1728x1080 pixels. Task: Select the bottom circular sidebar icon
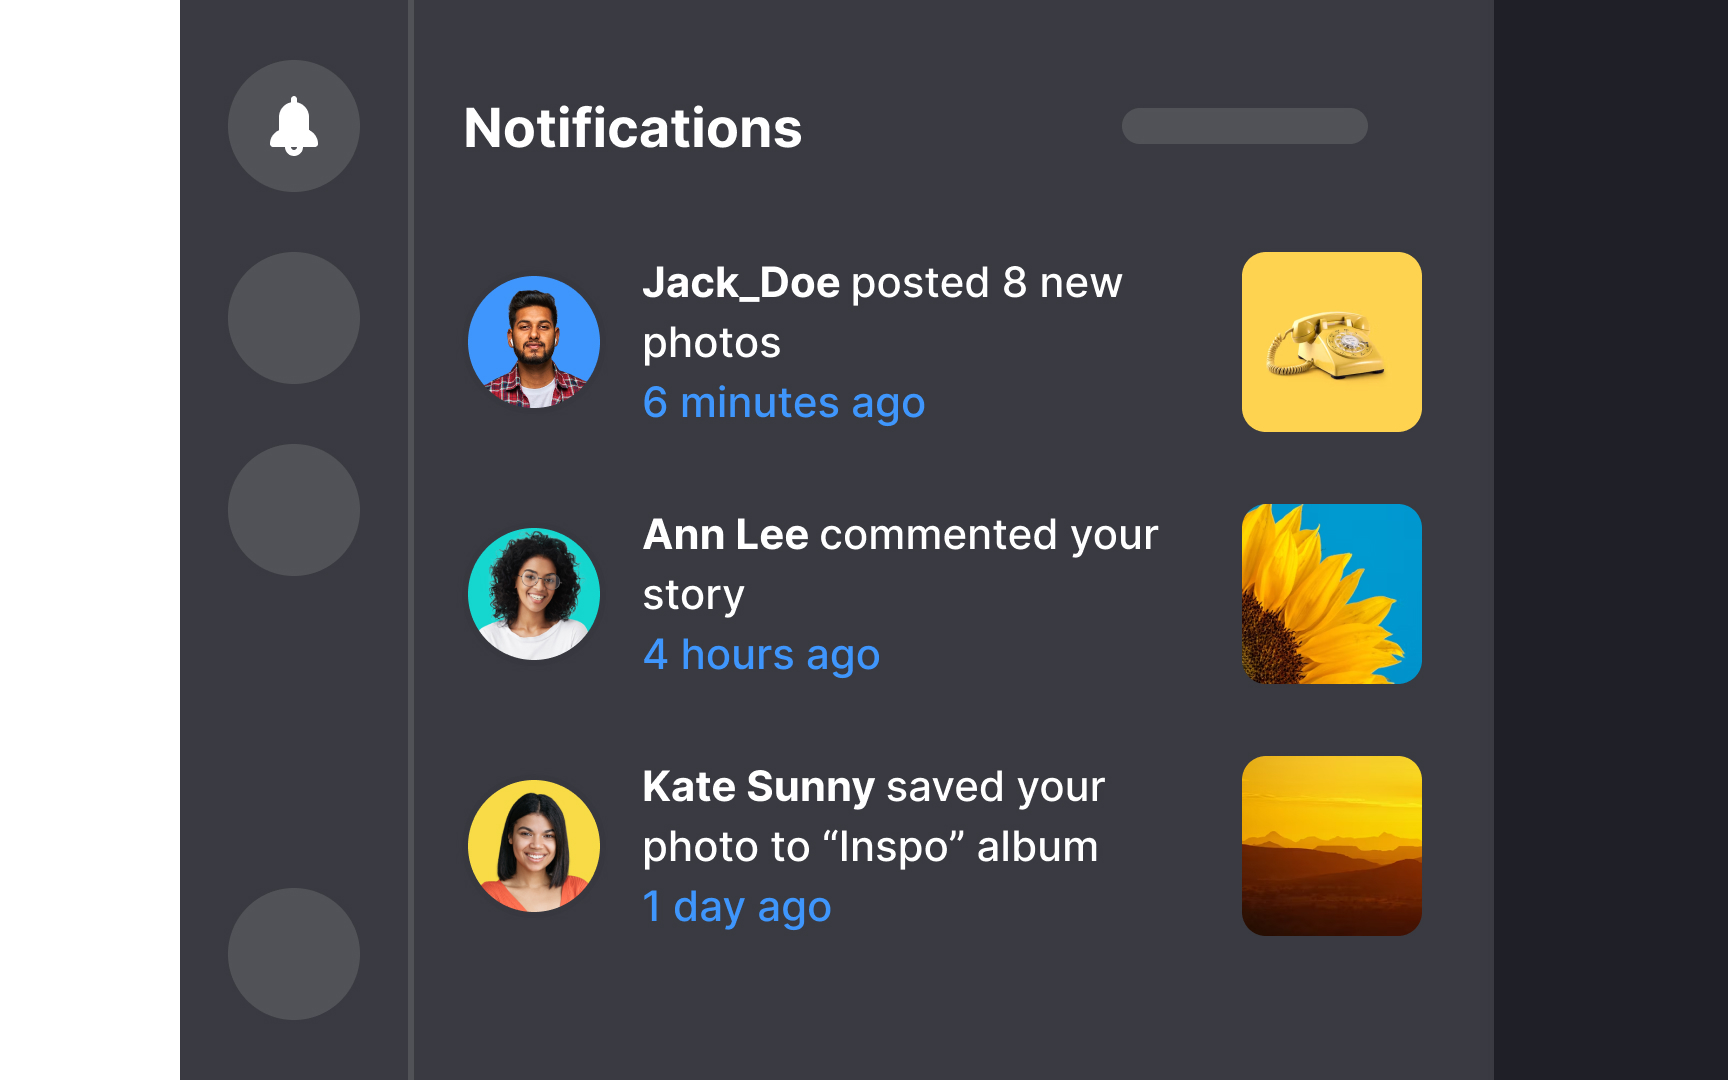point(293,954)
